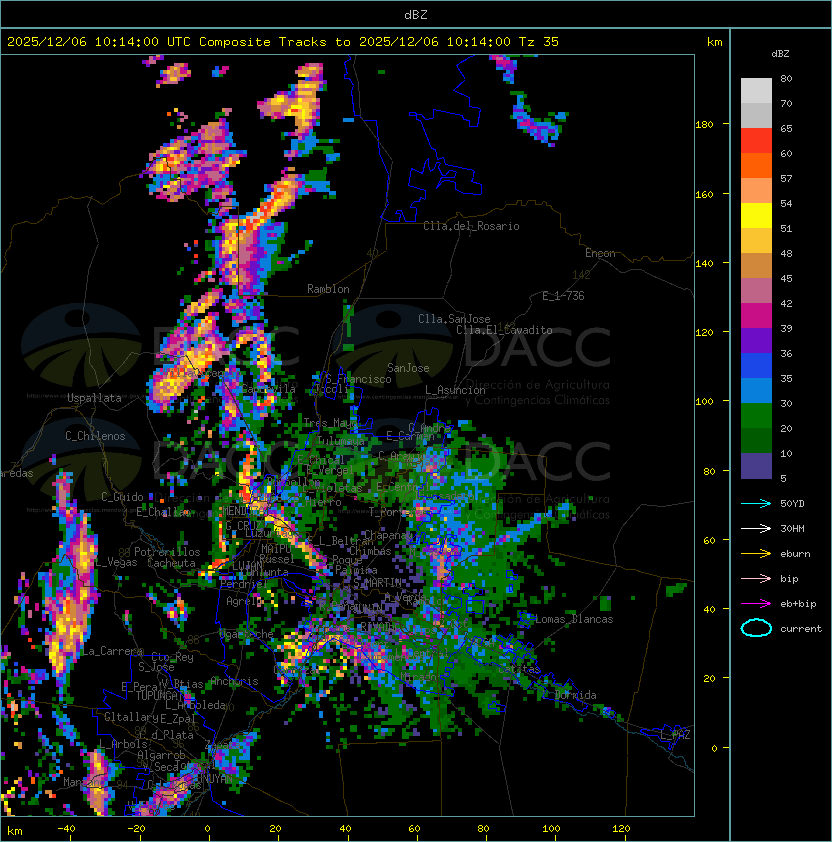Click the pink bip arrow legend icon
Viewport: 832px width, 842px height.
coord(756,578)
